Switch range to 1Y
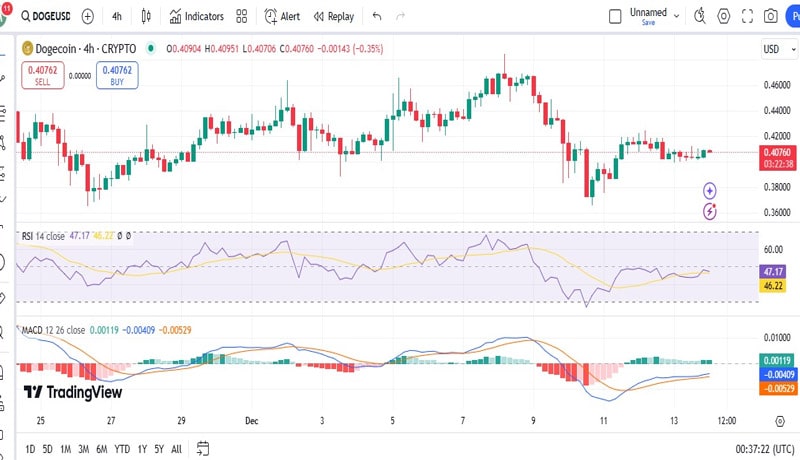 pyautogui.click(x=142, y=449)
